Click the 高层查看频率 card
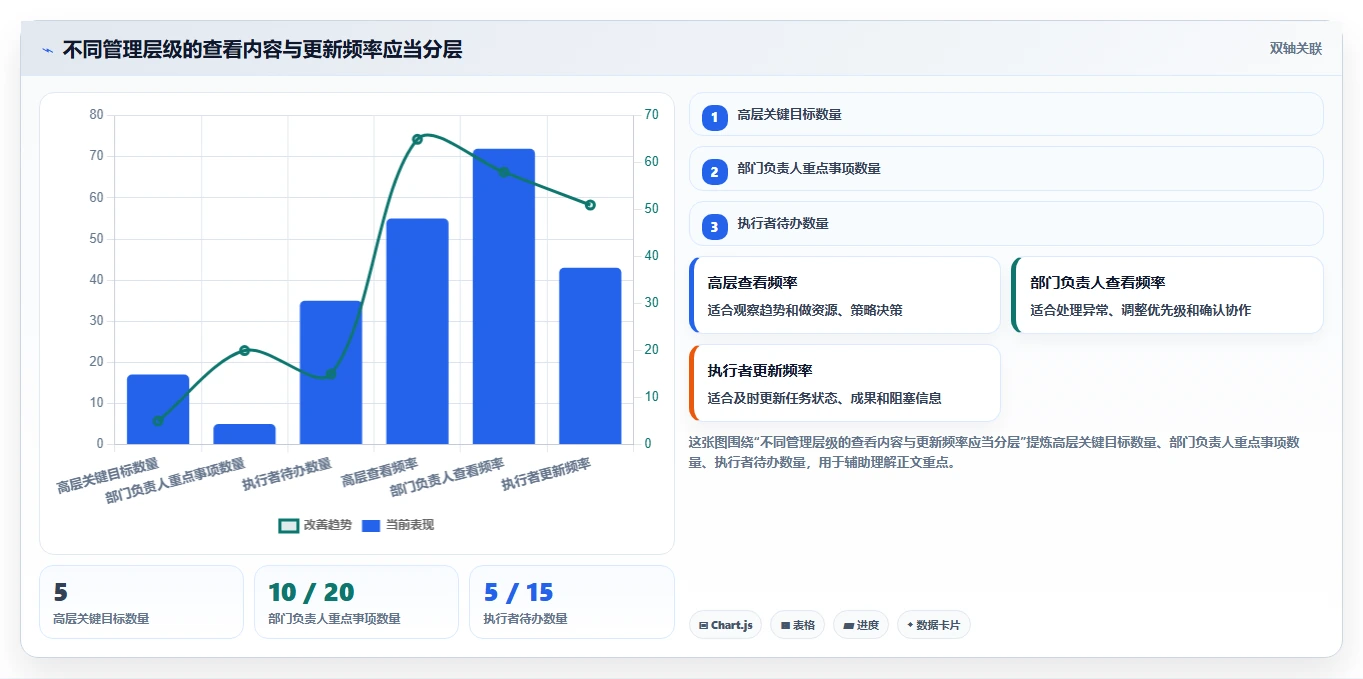 [x=845, y=295]
